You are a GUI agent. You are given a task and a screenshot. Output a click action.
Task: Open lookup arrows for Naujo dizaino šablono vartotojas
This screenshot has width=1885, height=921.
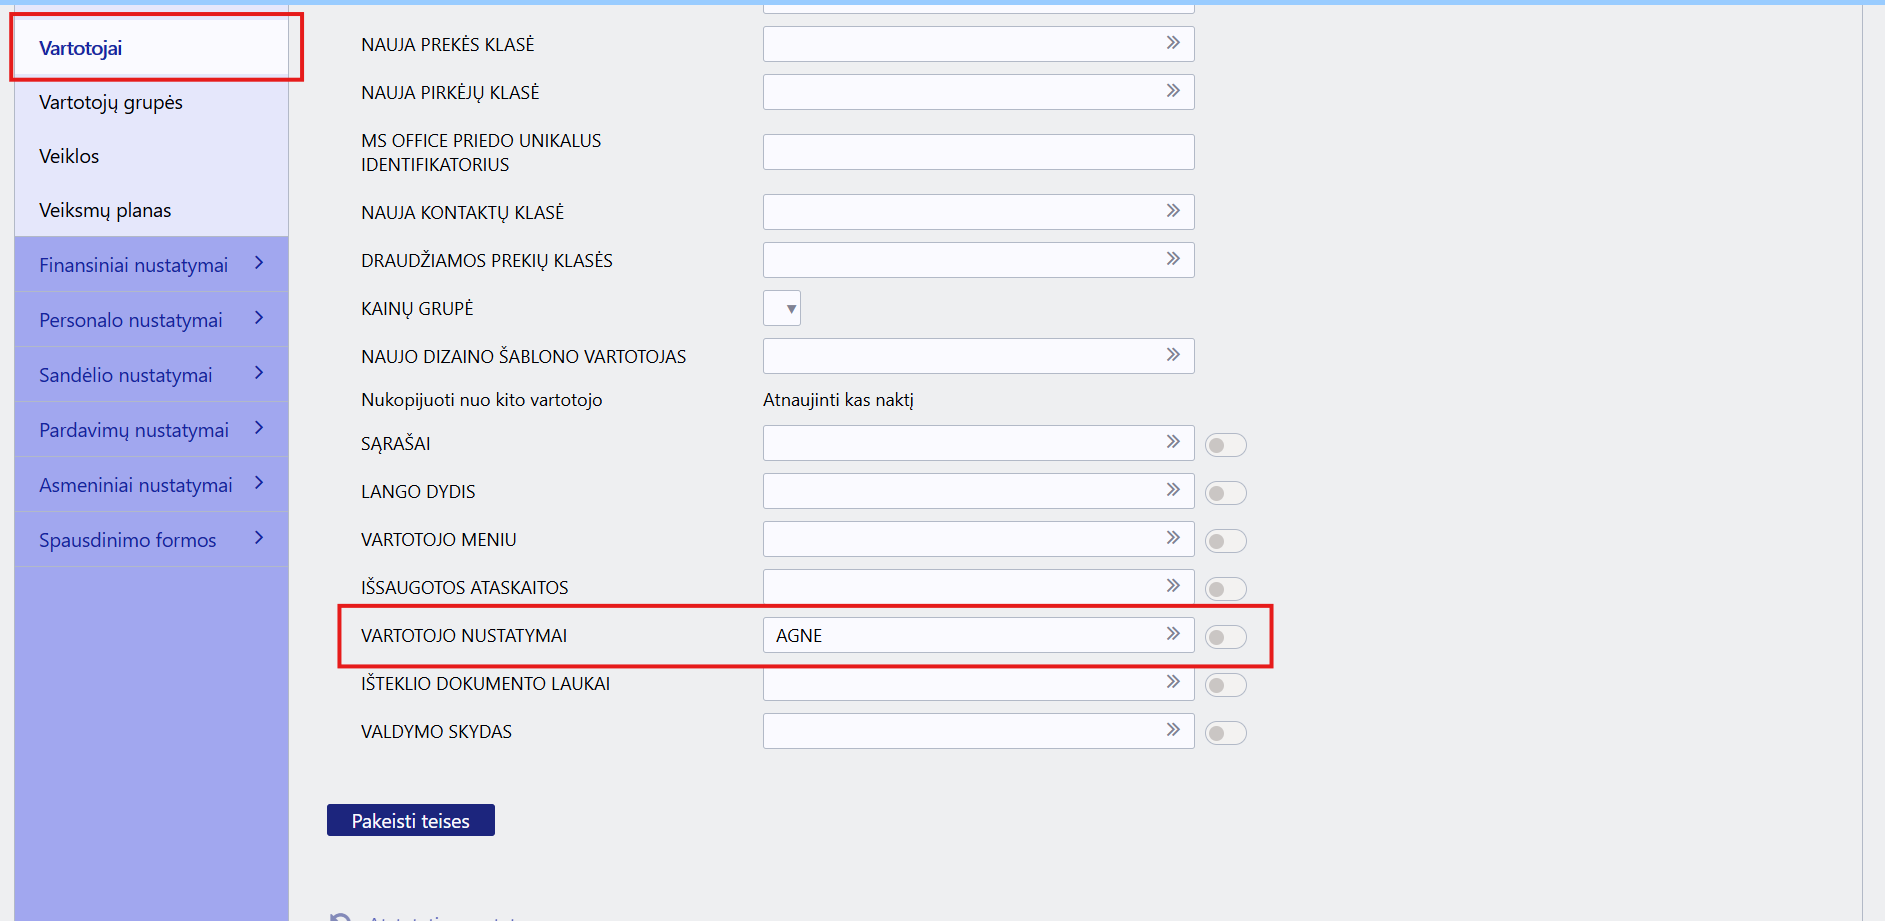(1173, 355)
